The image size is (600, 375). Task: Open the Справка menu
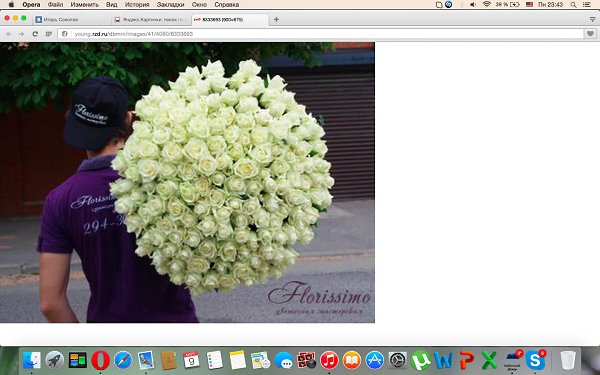click(x=227, y=5)
